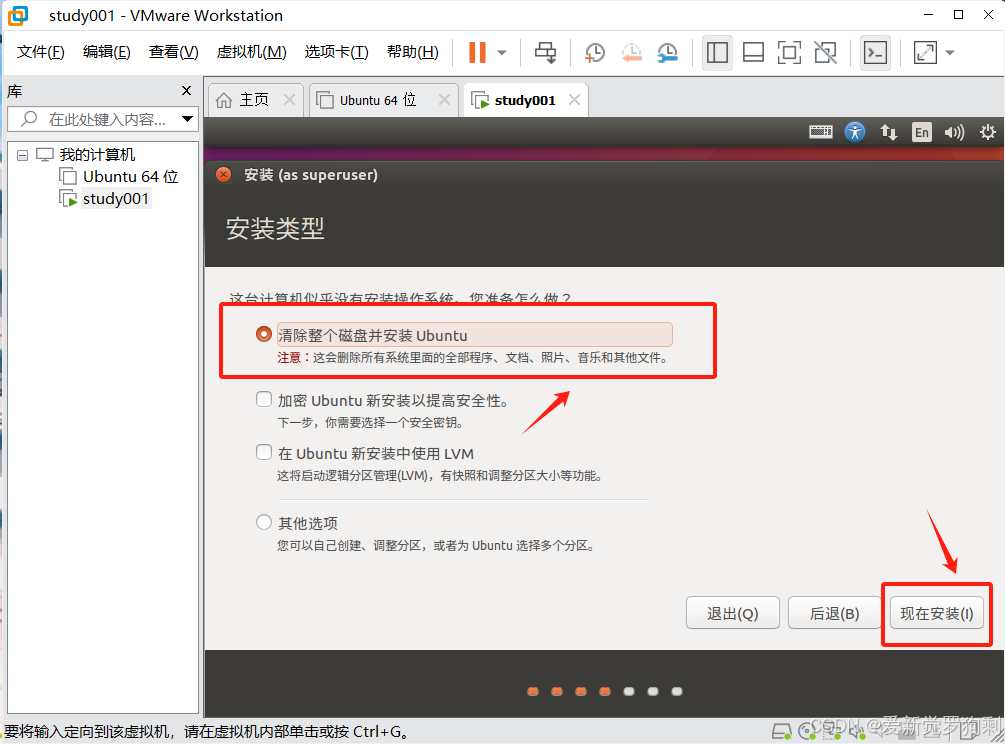Click the orange pause VM toolbar icon

point(477,53)
